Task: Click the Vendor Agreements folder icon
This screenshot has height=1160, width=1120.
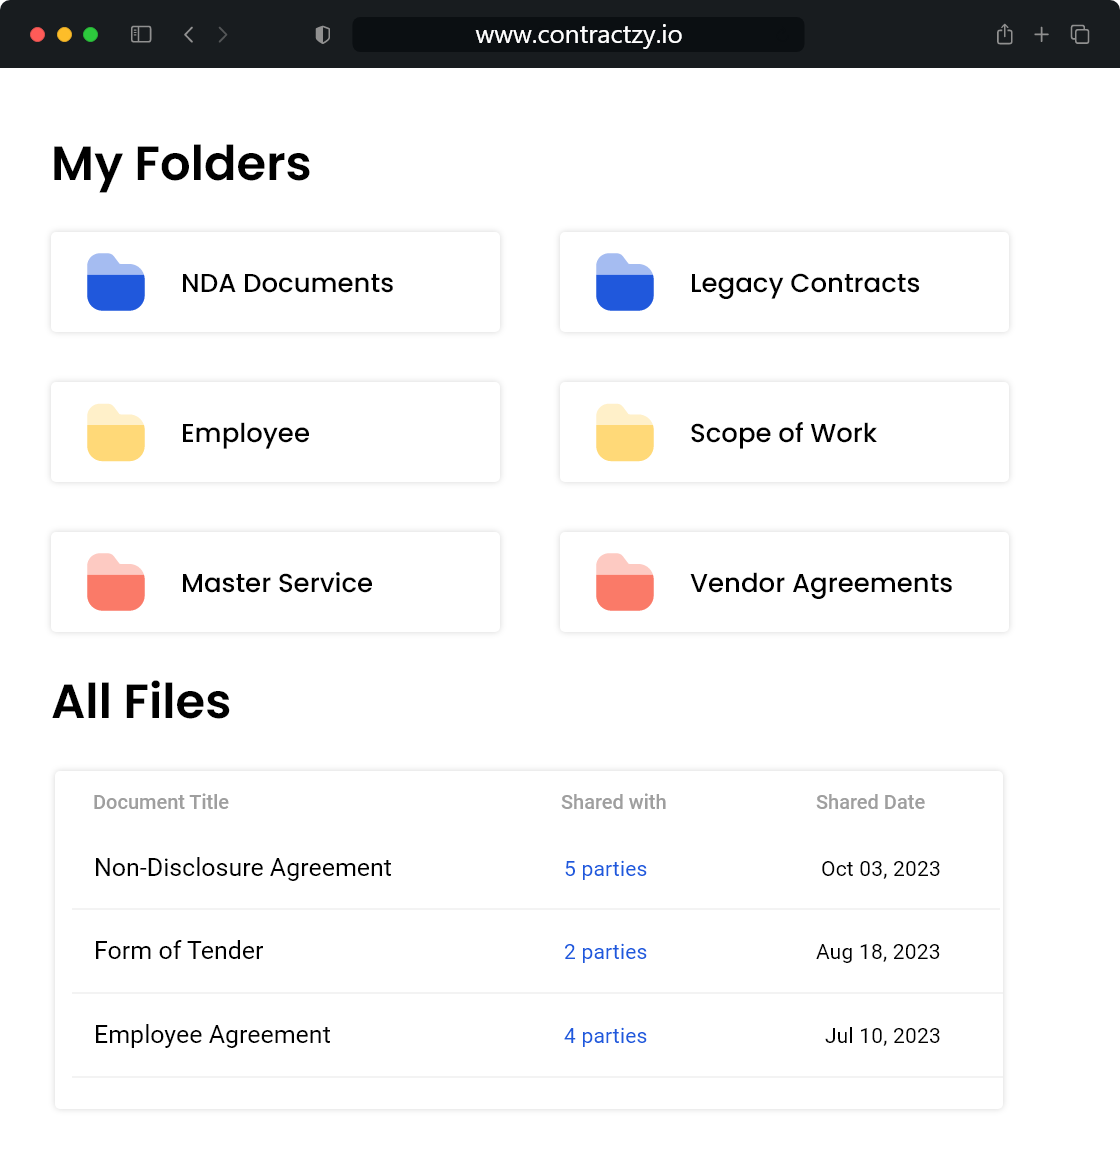Action: click(625, 582)
